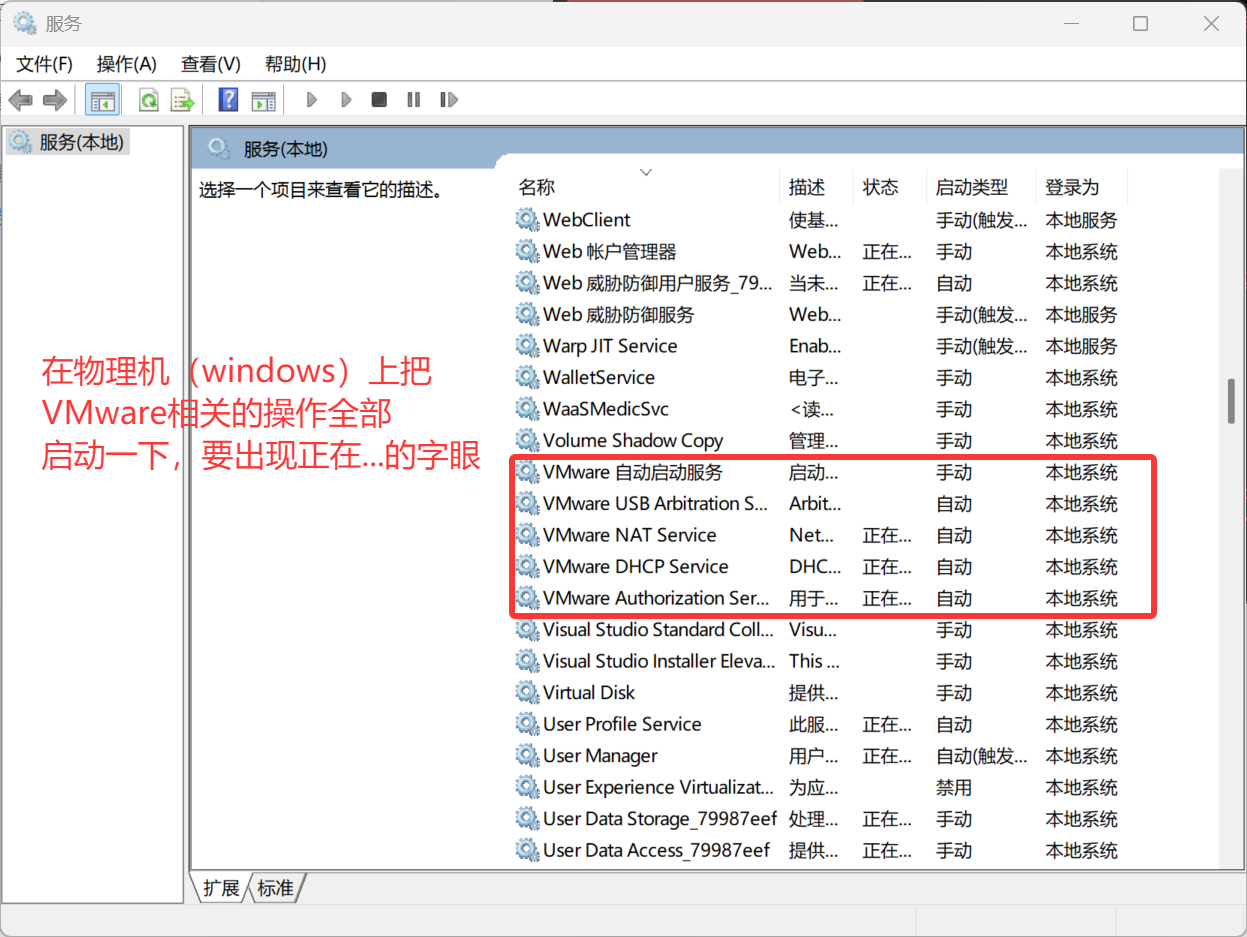This screenshot has width=1247, height=937.
Task: Click the 服务 window title icon
Action: 24,23
